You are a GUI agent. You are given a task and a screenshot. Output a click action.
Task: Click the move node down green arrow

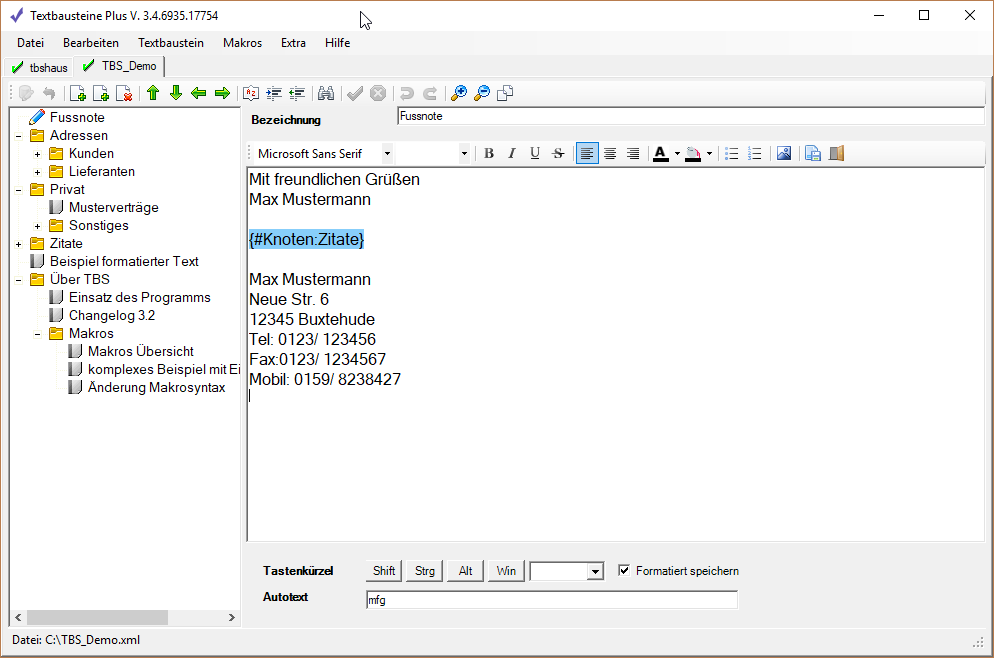(x=176, y=93)
